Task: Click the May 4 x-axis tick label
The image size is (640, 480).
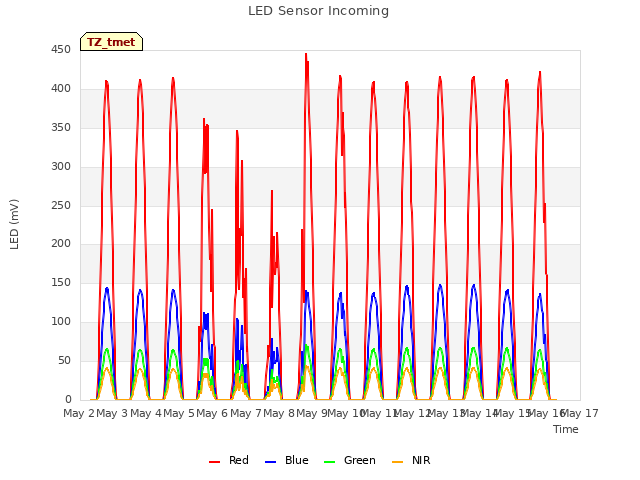Action: [146, 413]
